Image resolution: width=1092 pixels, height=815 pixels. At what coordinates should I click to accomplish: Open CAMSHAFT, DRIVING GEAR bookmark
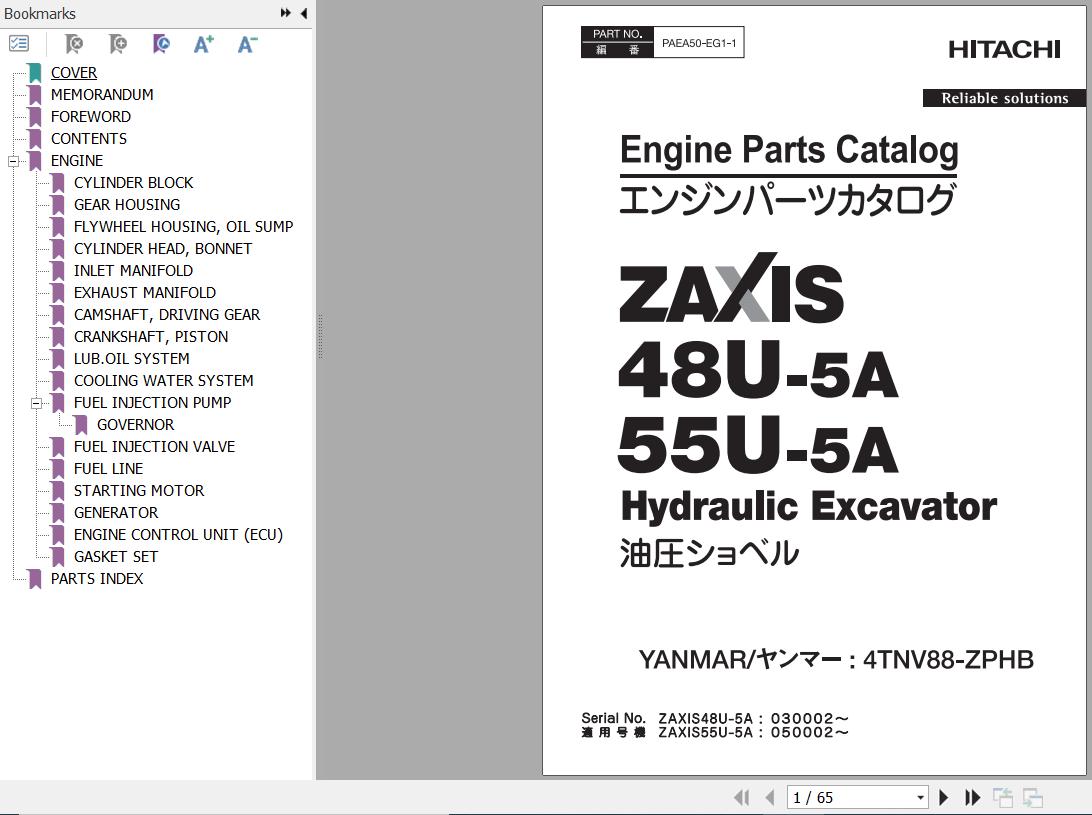coord(167,315)
